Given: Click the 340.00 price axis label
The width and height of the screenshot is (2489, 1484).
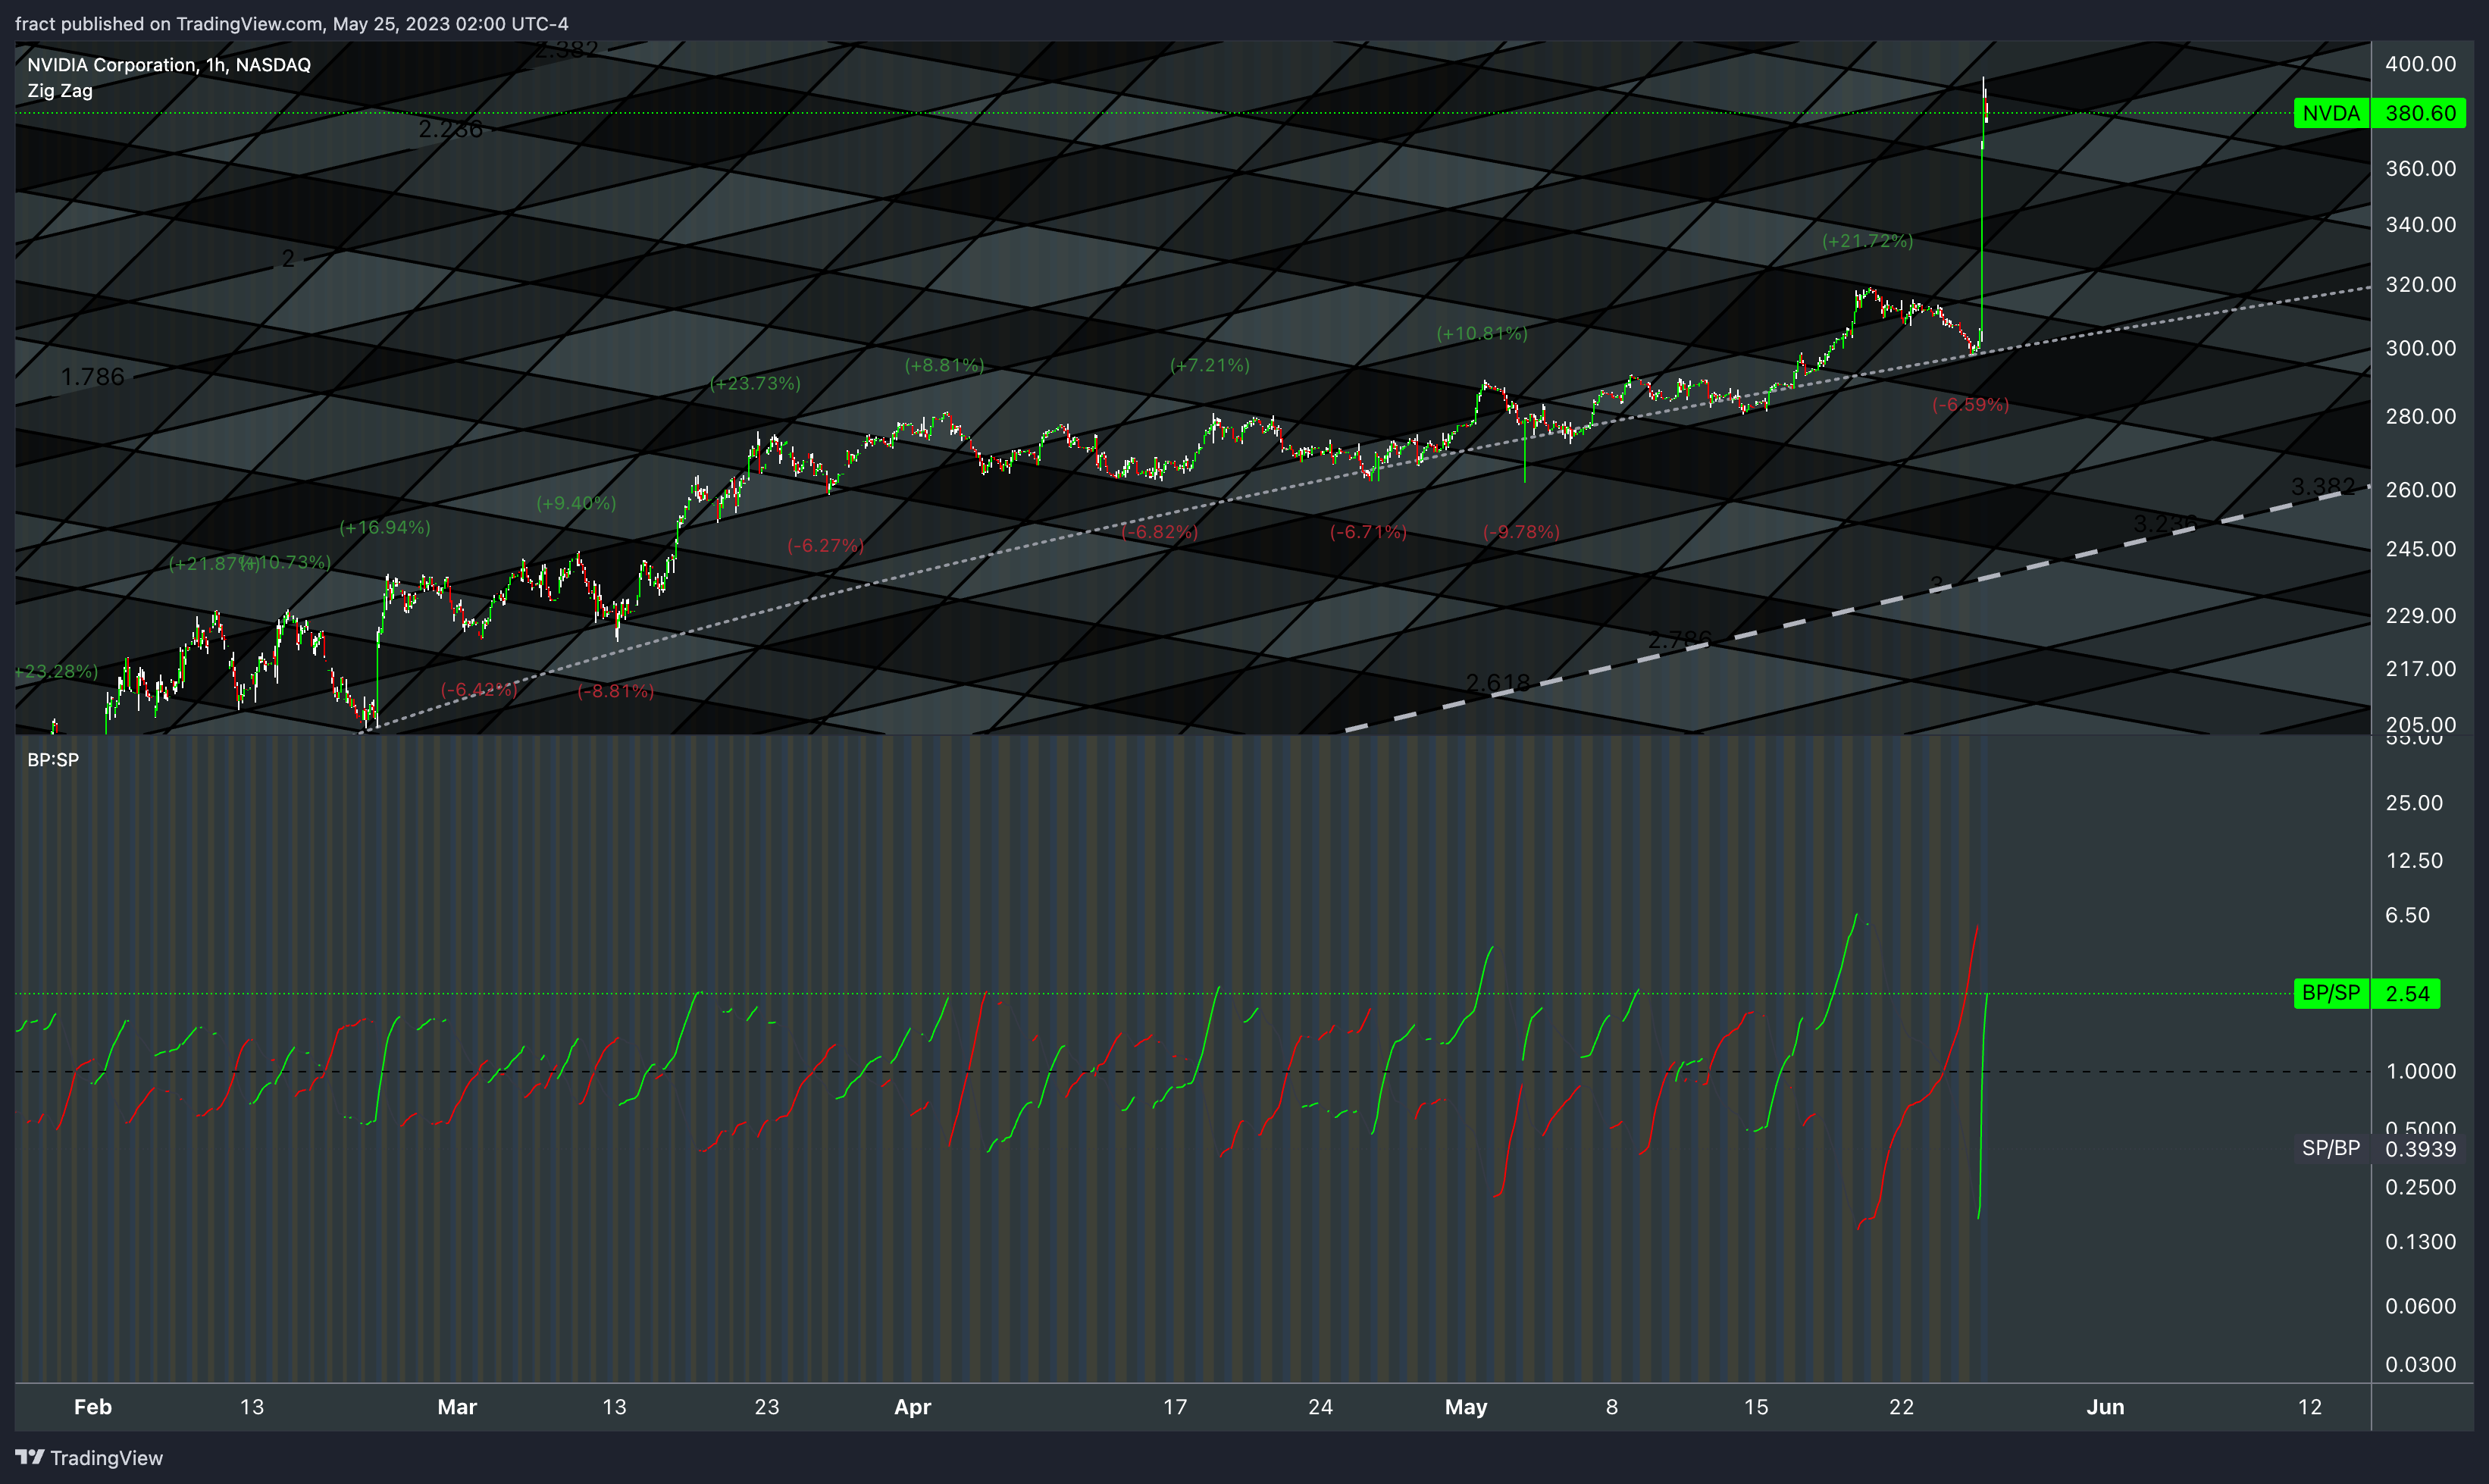Looking at the screenshot, I should (x=2420, y=225).
